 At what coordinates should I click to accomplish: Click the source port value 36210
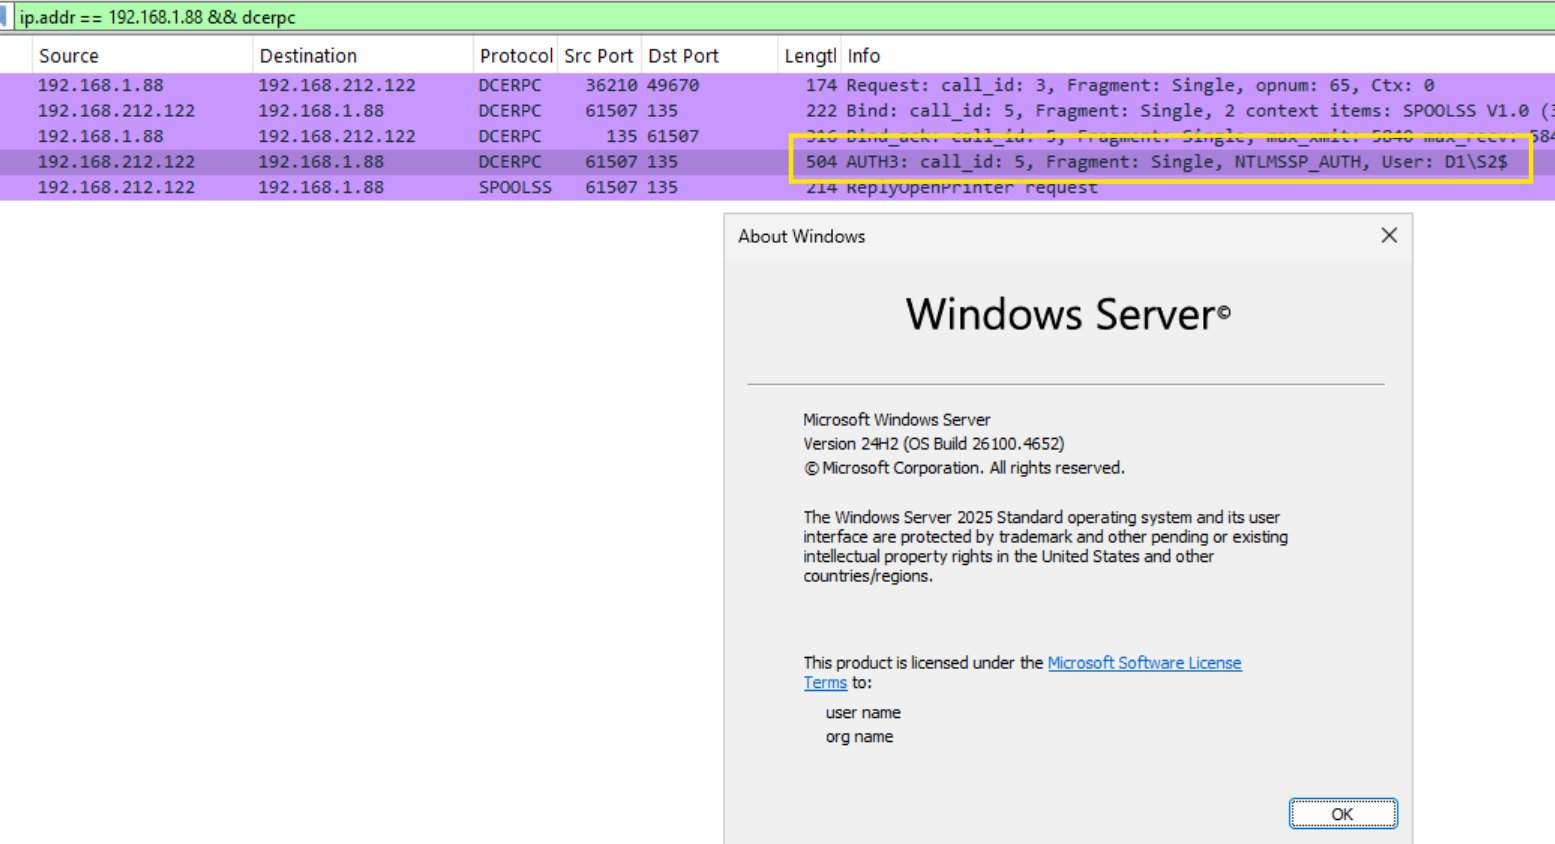click(611, 85)
